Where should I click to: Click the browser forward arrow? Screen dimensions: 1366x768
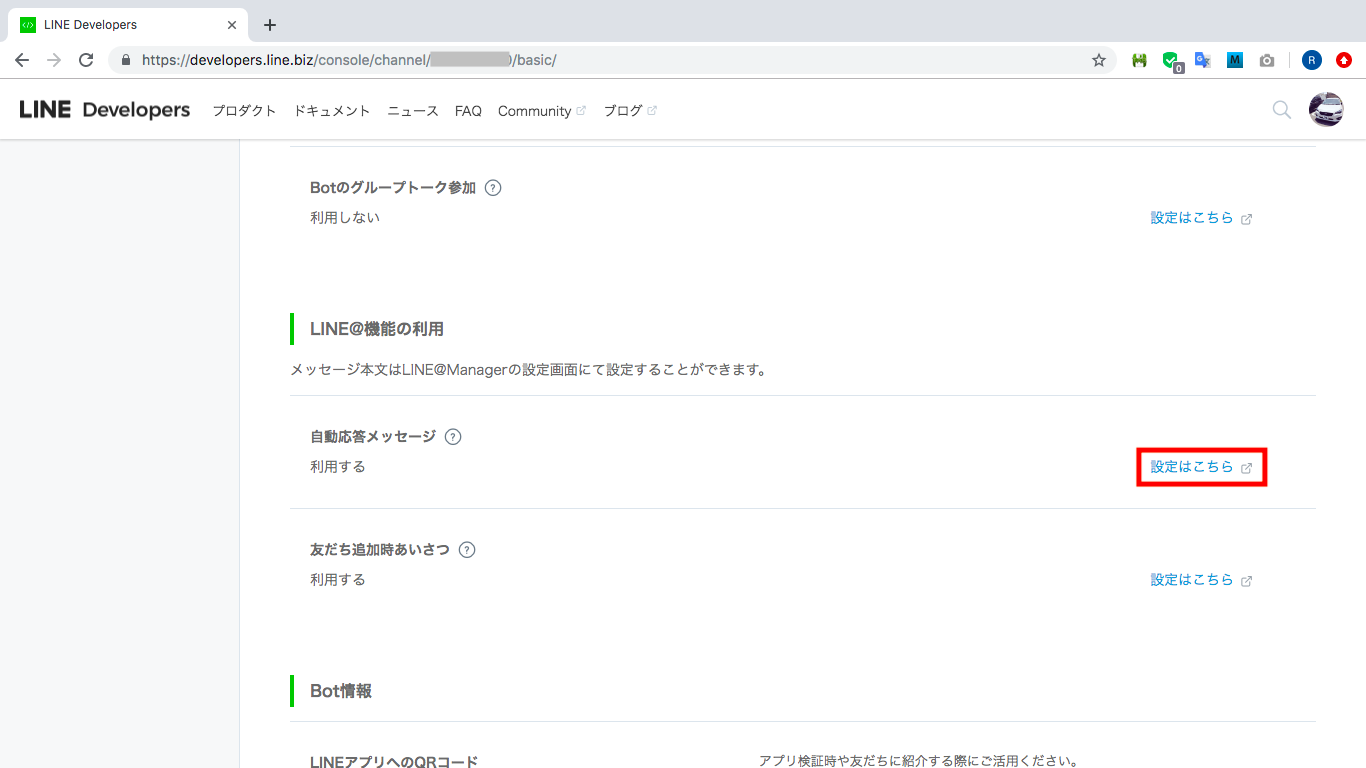coord(54,60)
